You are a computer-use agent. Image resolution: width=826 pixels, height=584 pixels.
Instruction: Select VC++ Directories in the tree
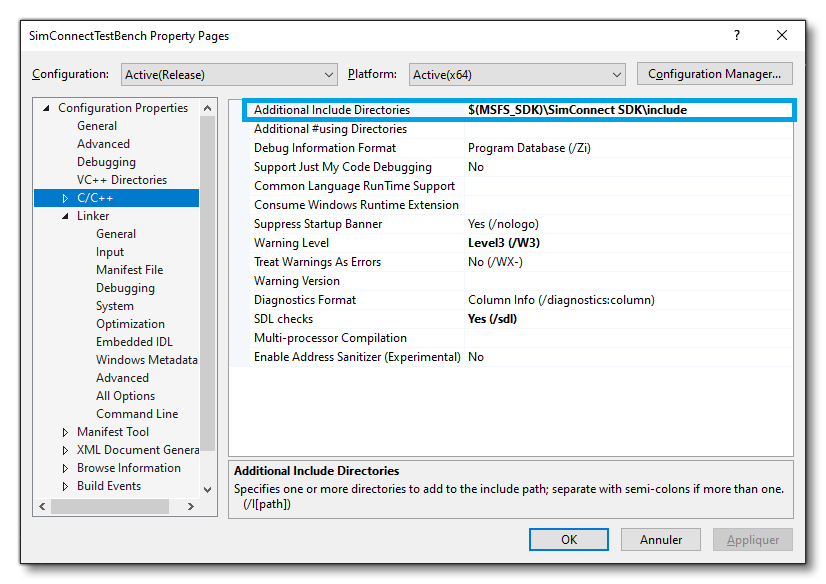[122, 179]
